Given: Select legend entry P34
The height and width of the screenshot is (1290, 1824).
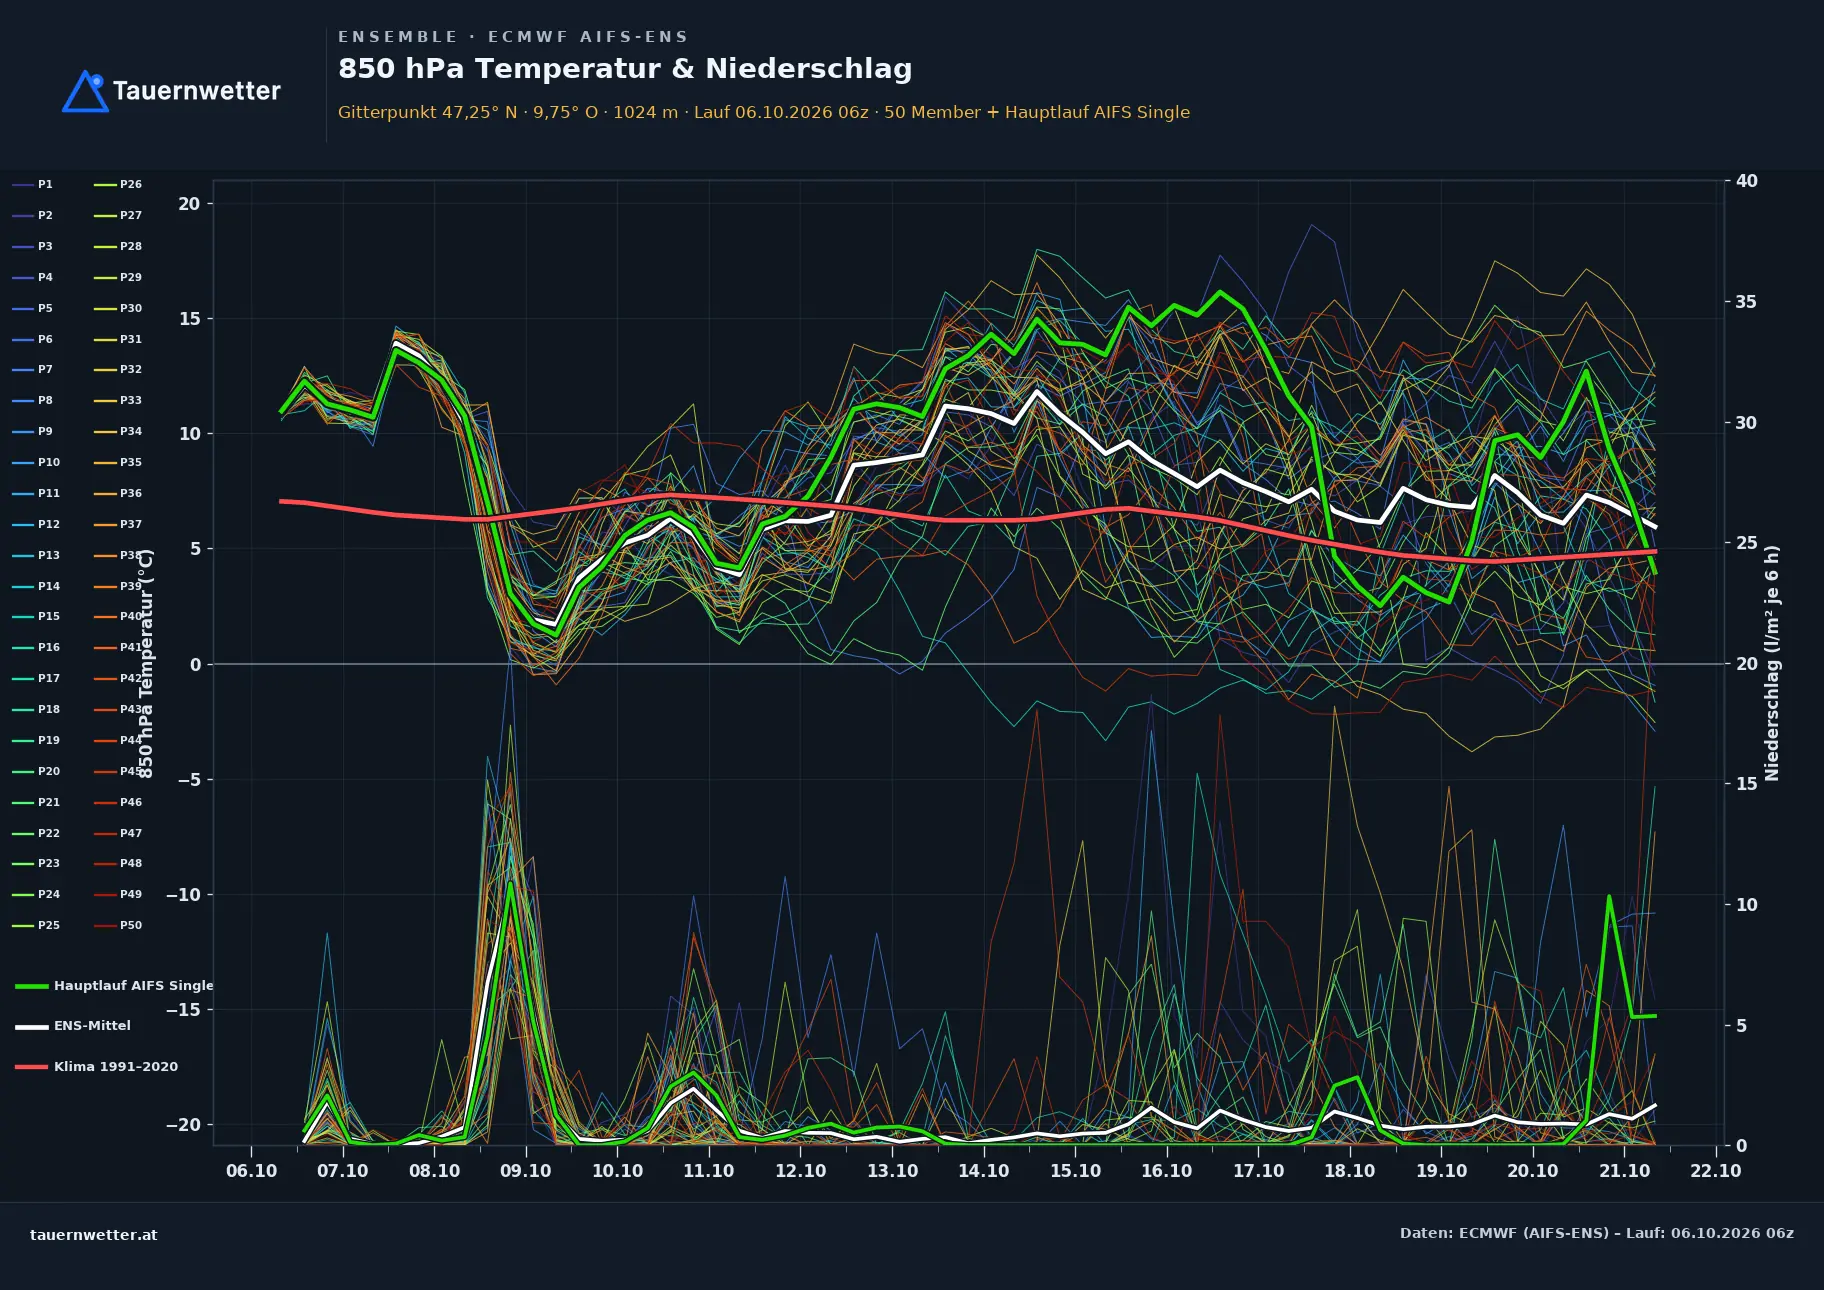Looking at the screenshot, I should click(x=118, y=432).
